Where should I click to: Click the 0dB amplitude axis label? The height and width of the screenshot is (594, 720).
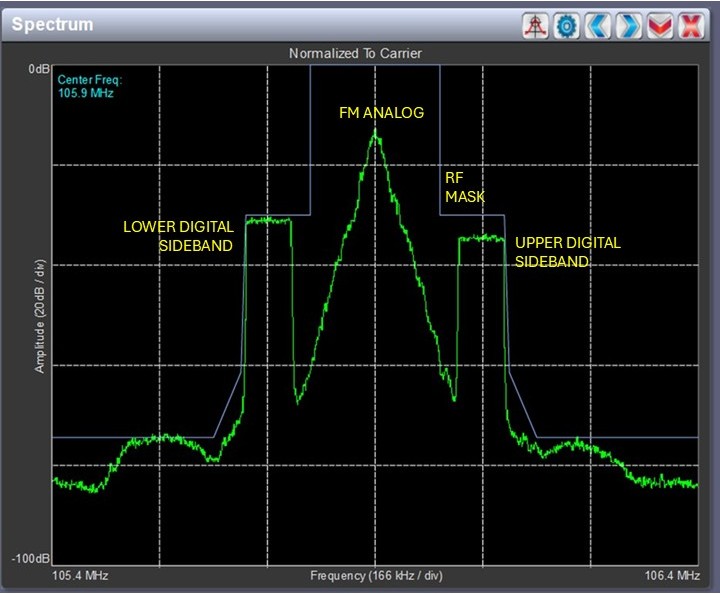click(39, 71)
